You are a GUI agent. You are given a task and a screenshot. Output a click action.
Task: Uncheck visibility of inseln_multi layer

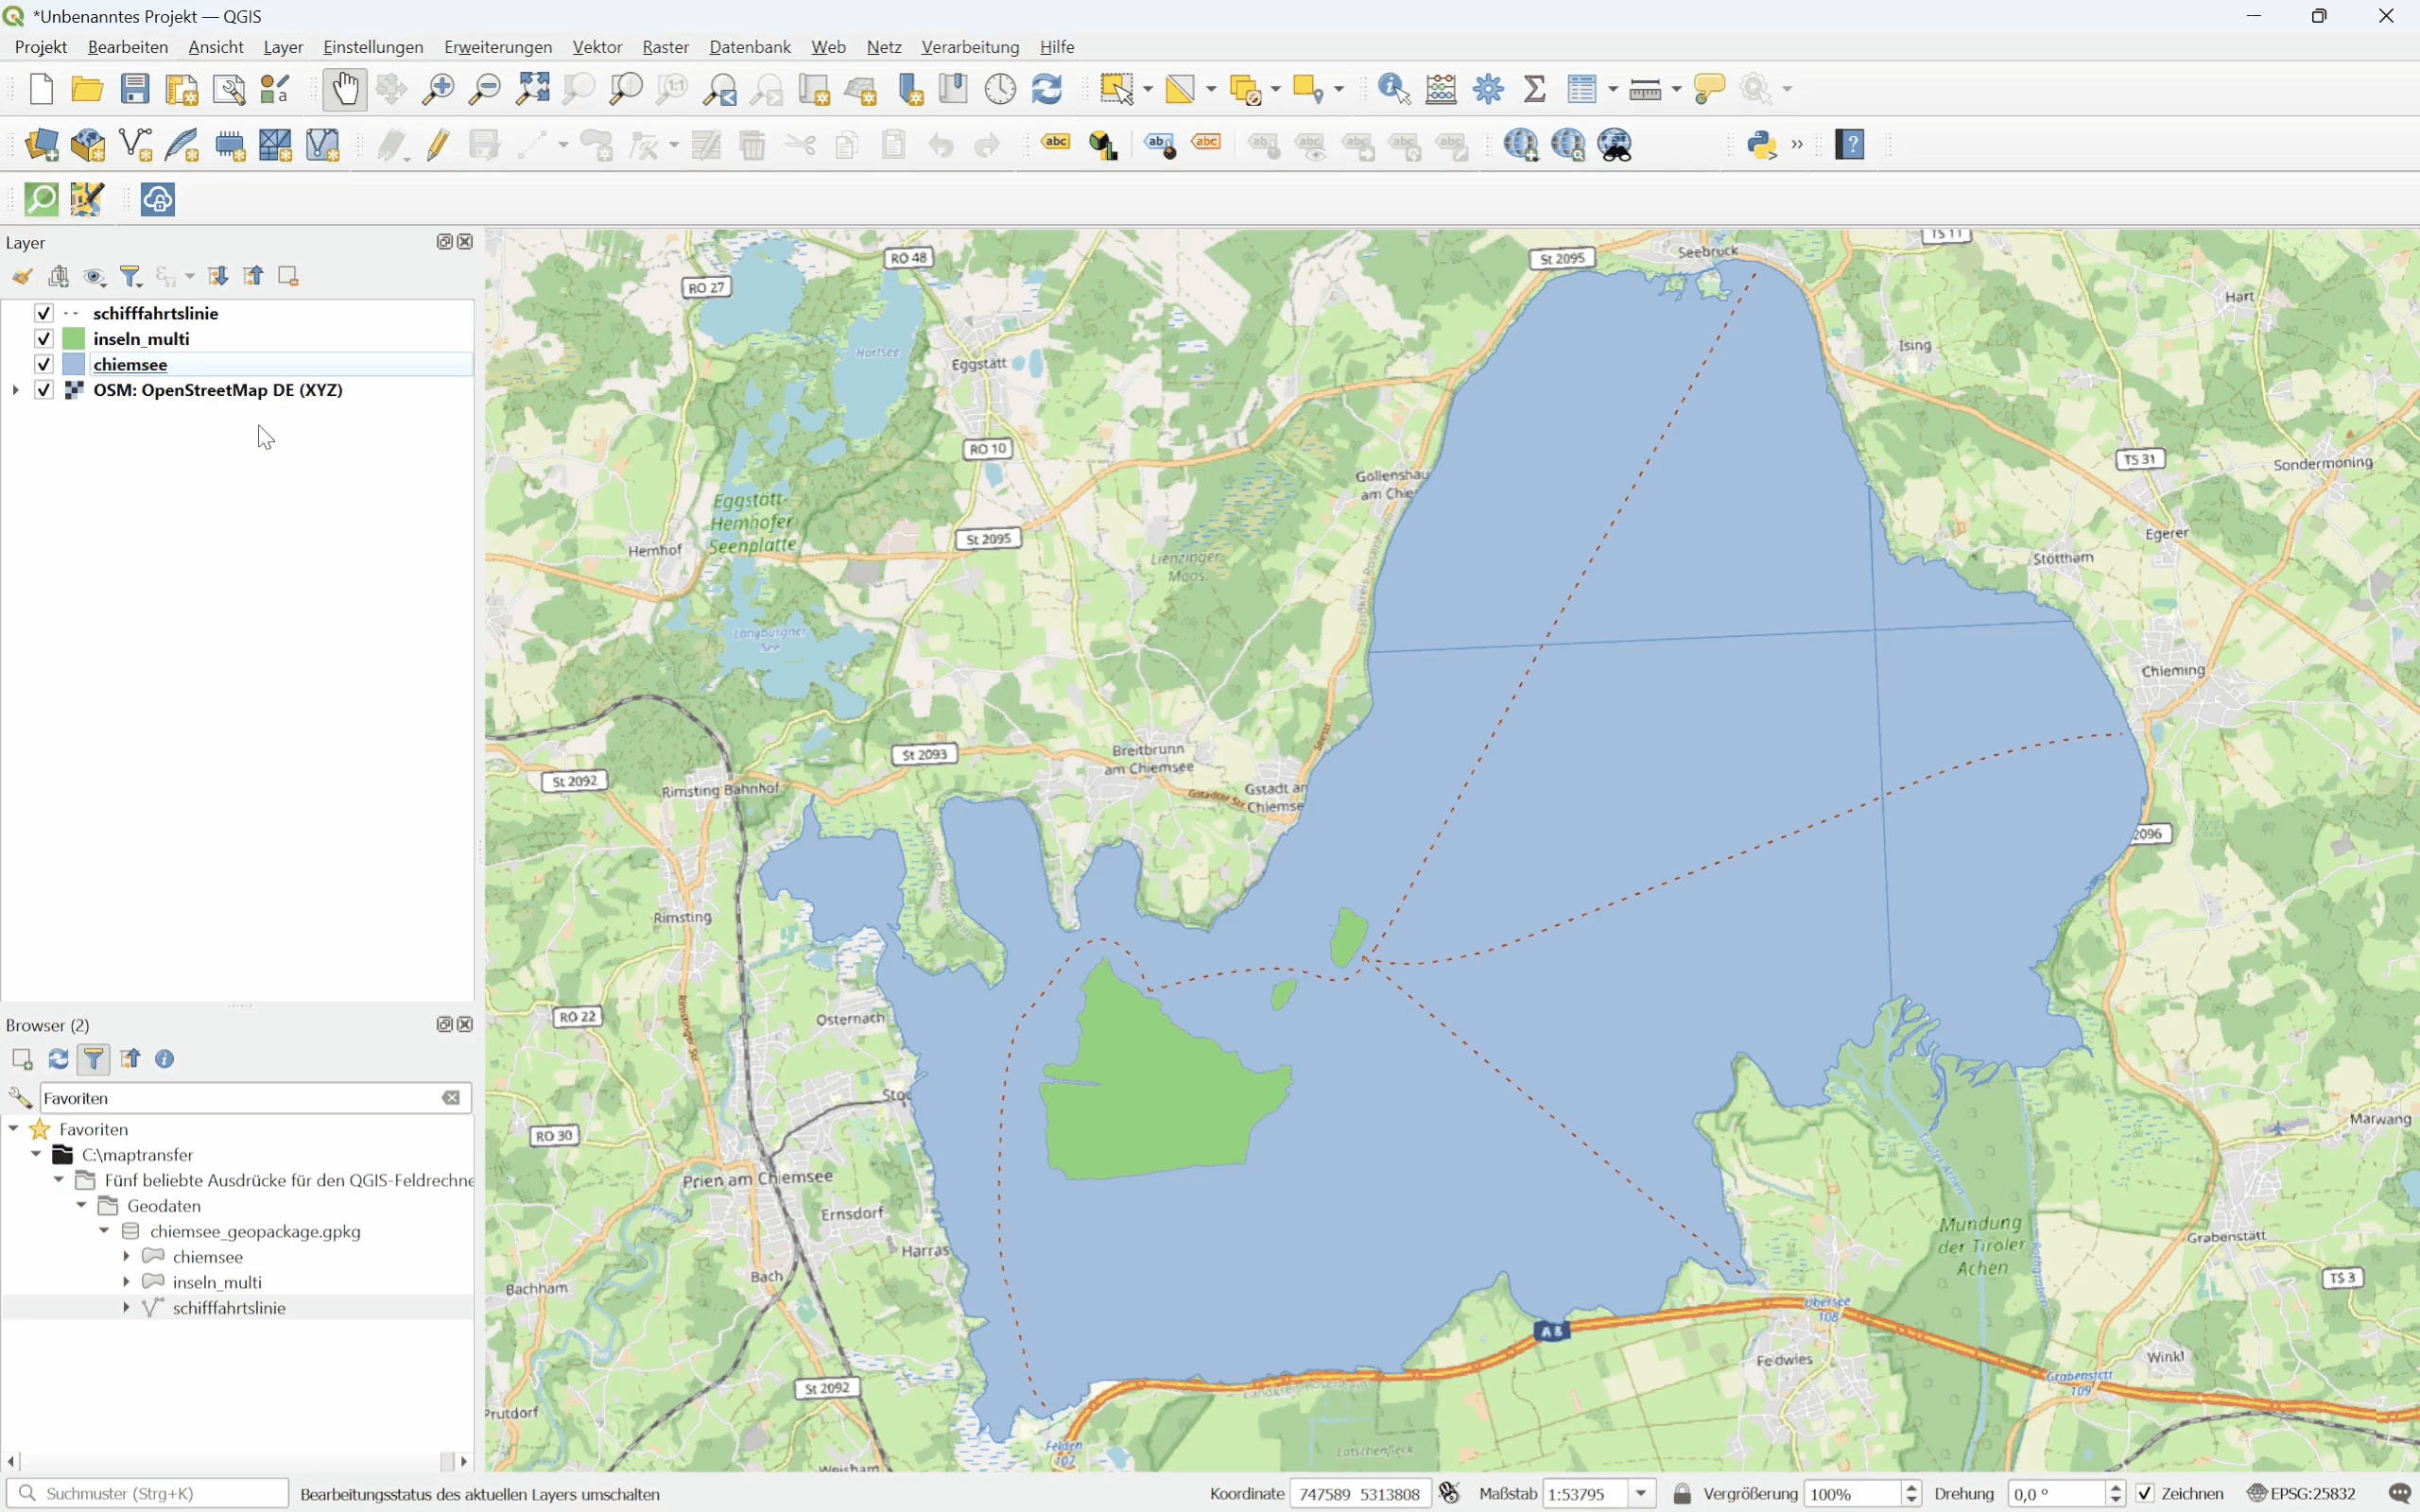[43, 339]
